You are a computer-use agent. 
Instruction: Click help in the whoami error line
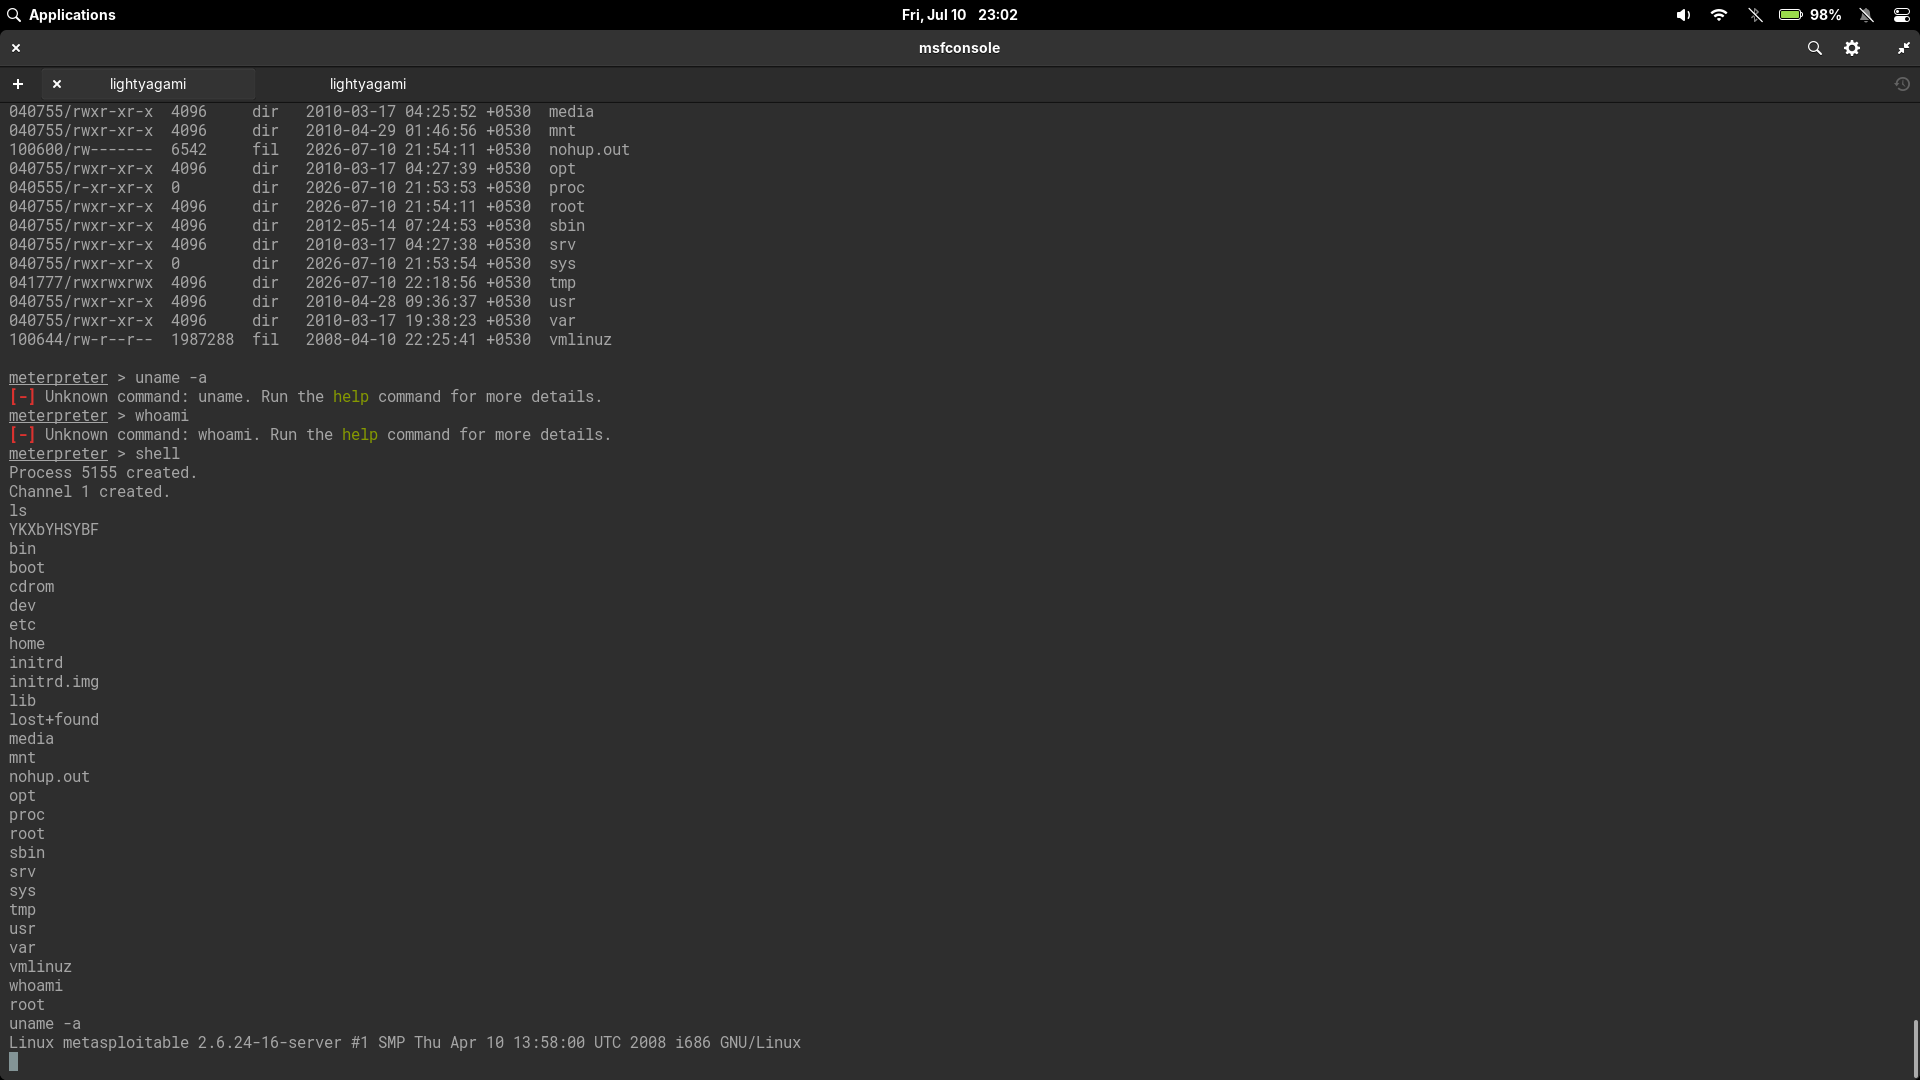[x=360, y=435]
